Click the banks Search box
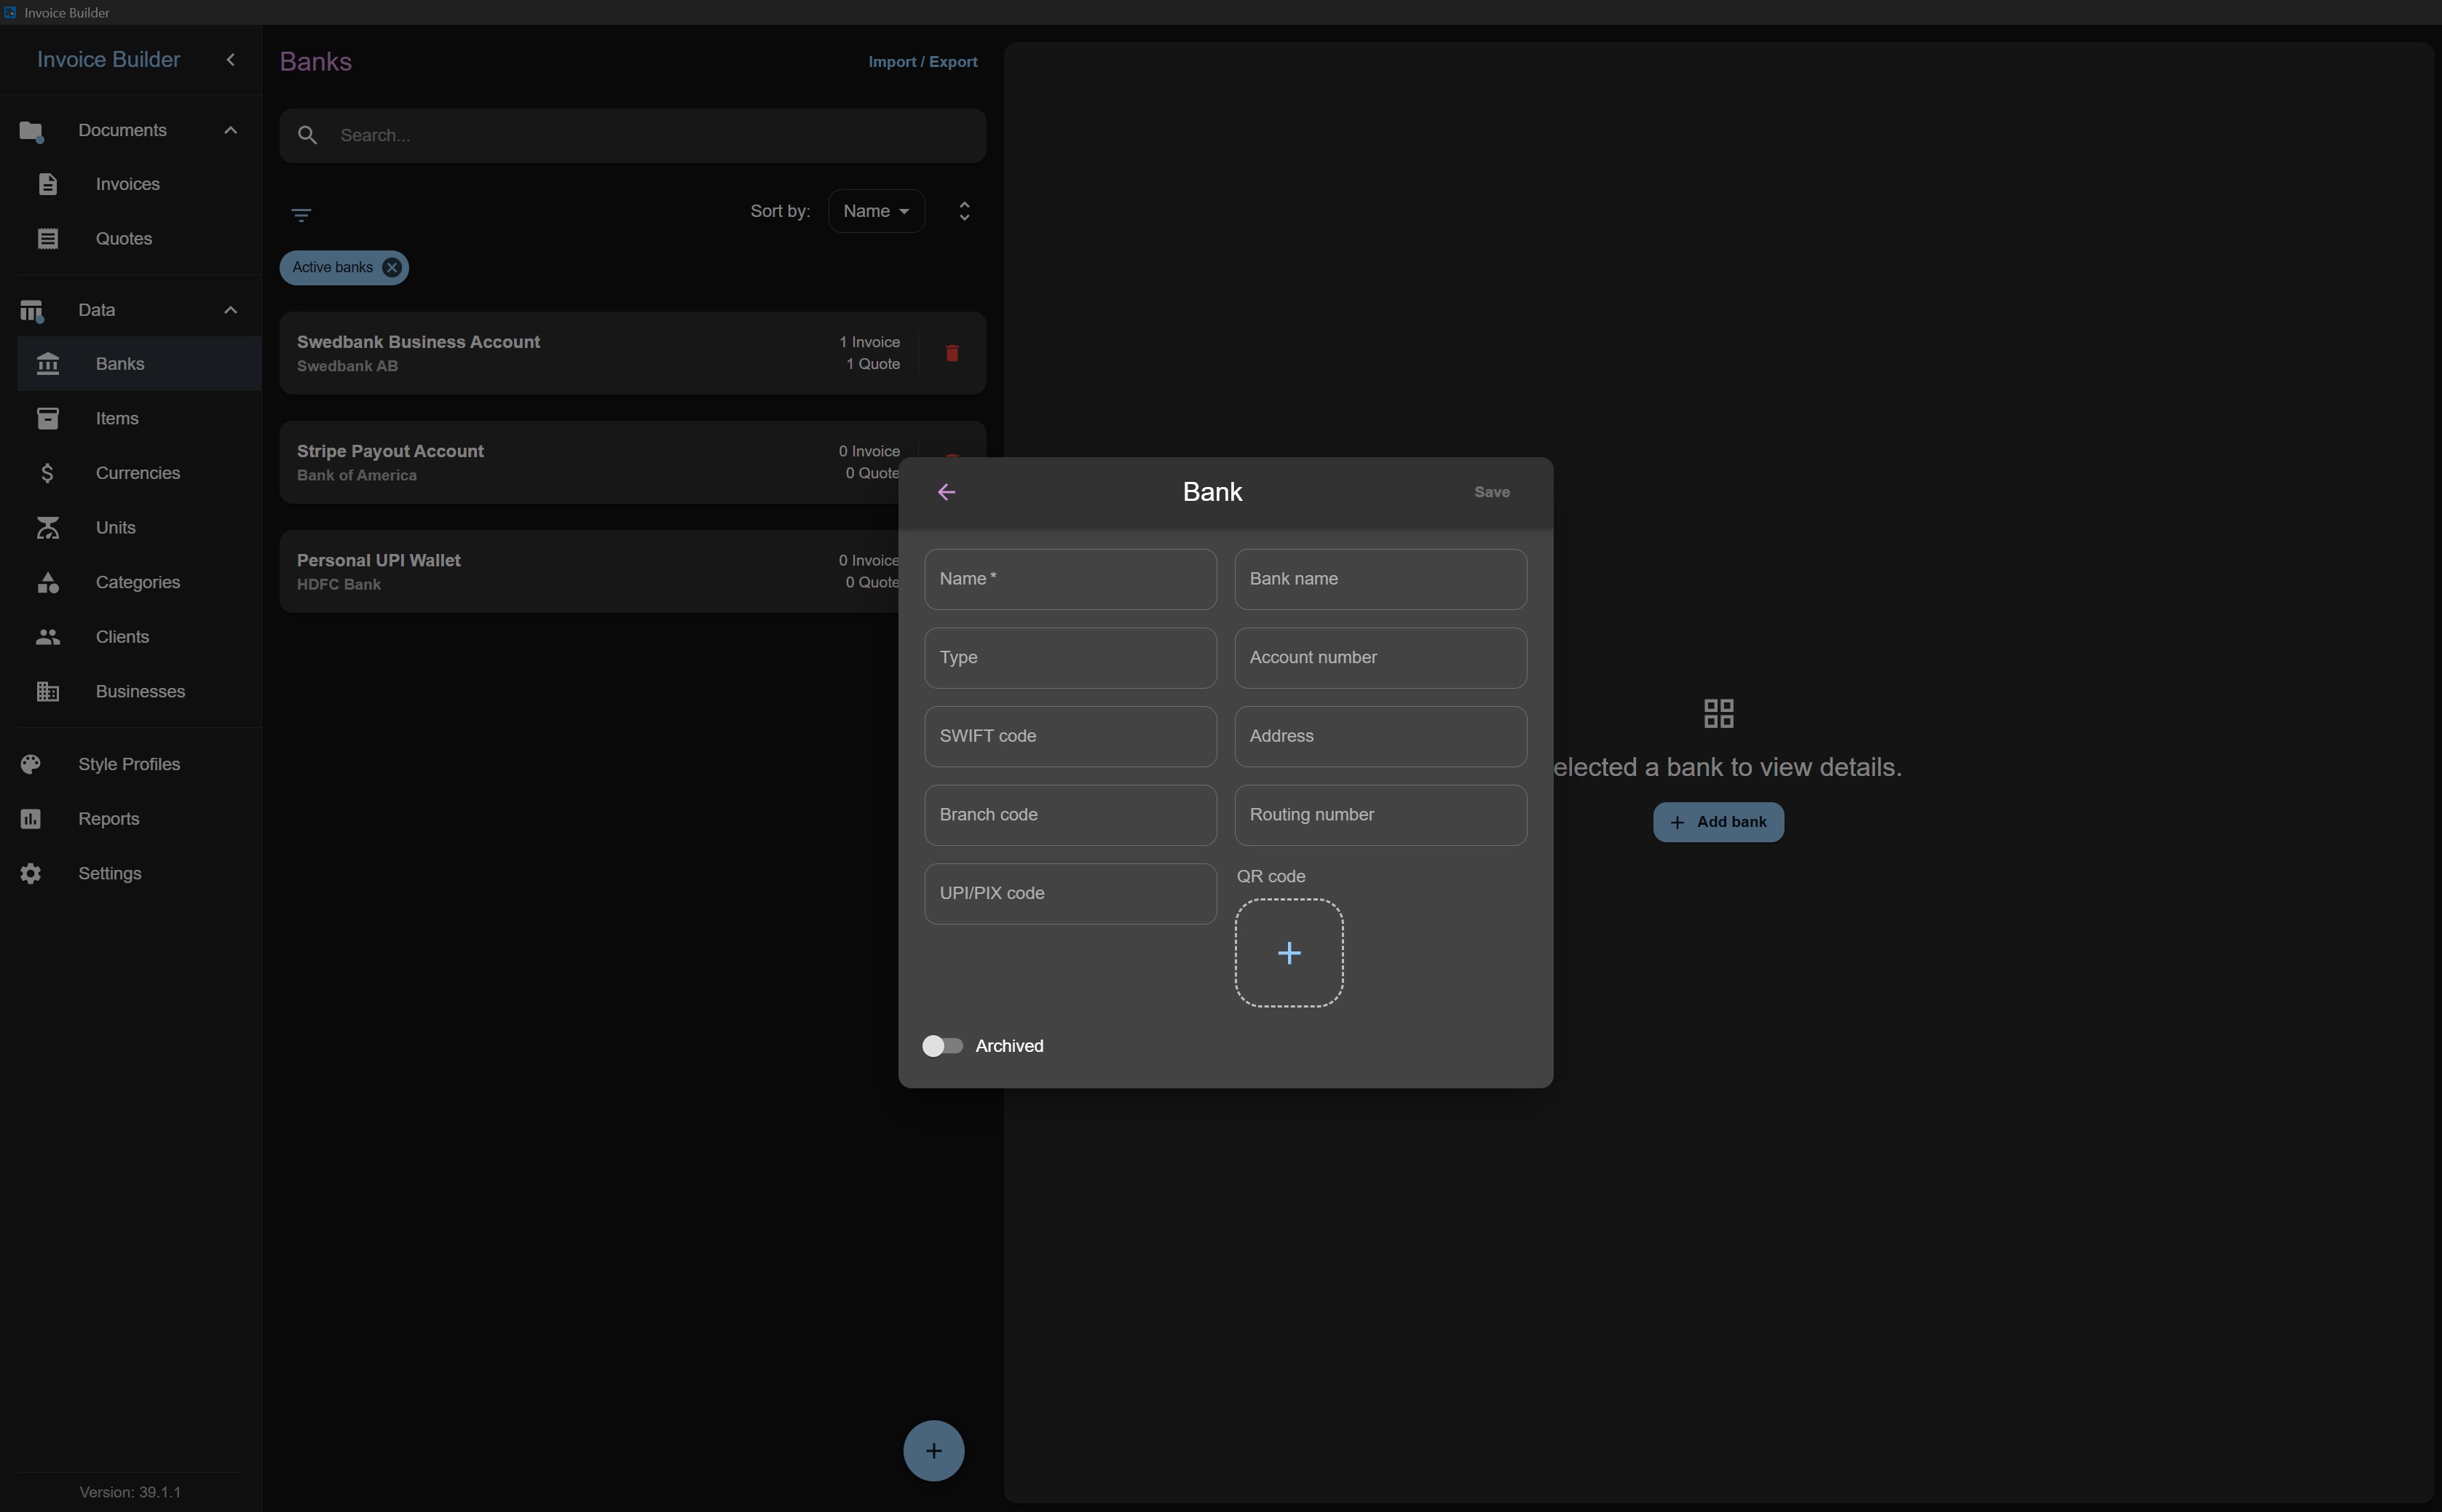Screen dimensions: 2442x1512 tap(633, 136)
